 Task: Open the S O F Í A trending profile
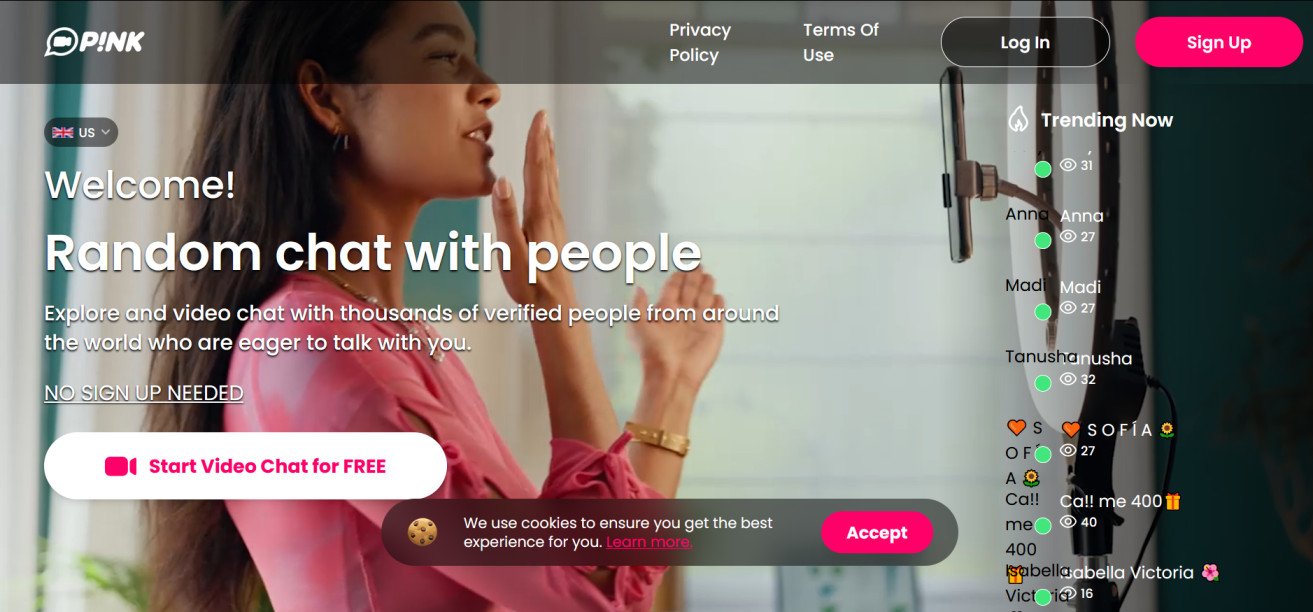click(1117, 430)
